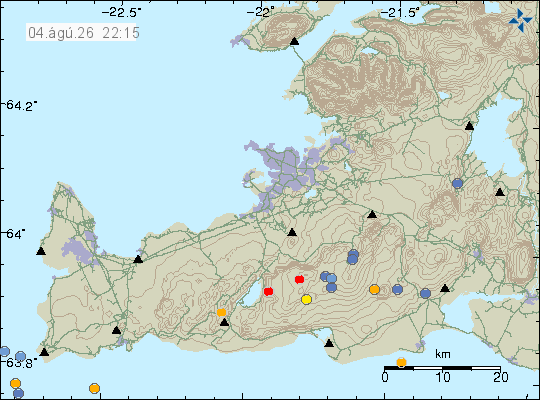Viewport: 540px width, 400px height.
Task: Click the red earthquake dot beside the lake
Action: point(268,291)
